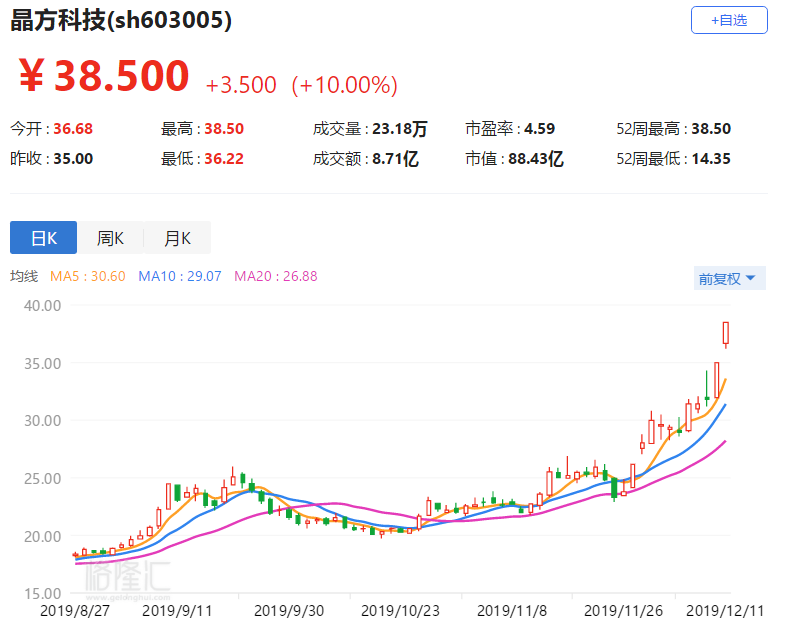
Task: Click the MA10 : 29.07 label
Action: (180, 276)
